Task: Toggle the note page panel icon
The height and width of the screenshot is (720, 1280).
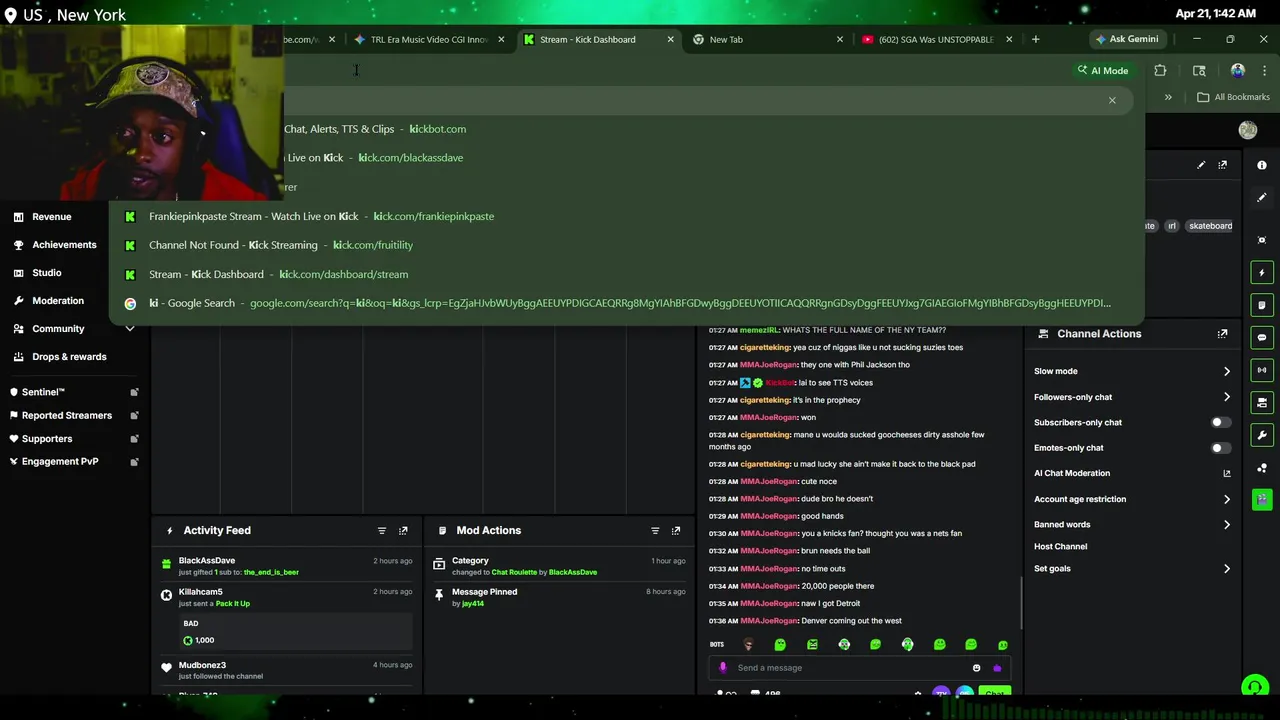Action: [x=1262, y=305]
